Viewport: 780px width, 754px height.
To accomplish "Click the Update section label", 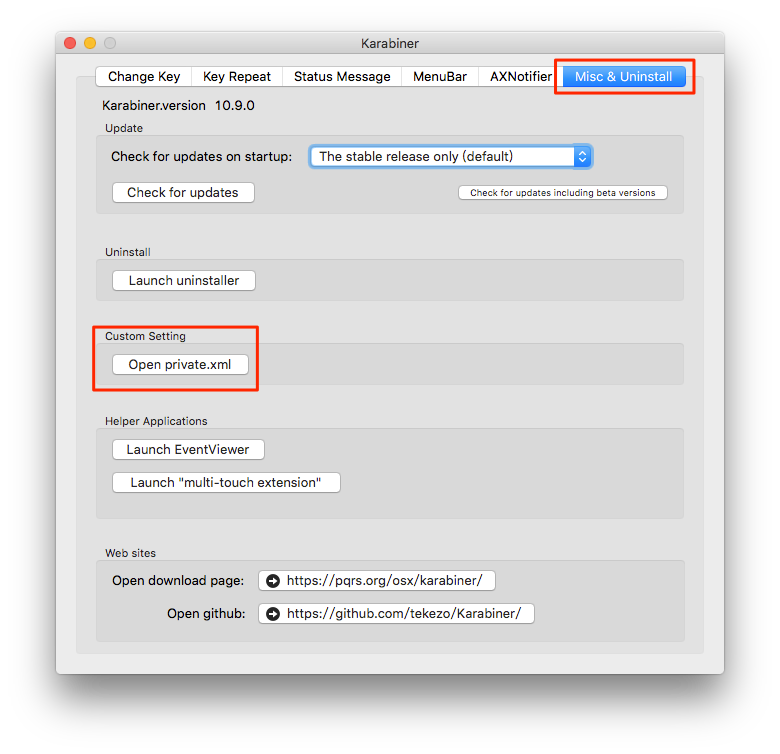I will (x=124, y=128).
